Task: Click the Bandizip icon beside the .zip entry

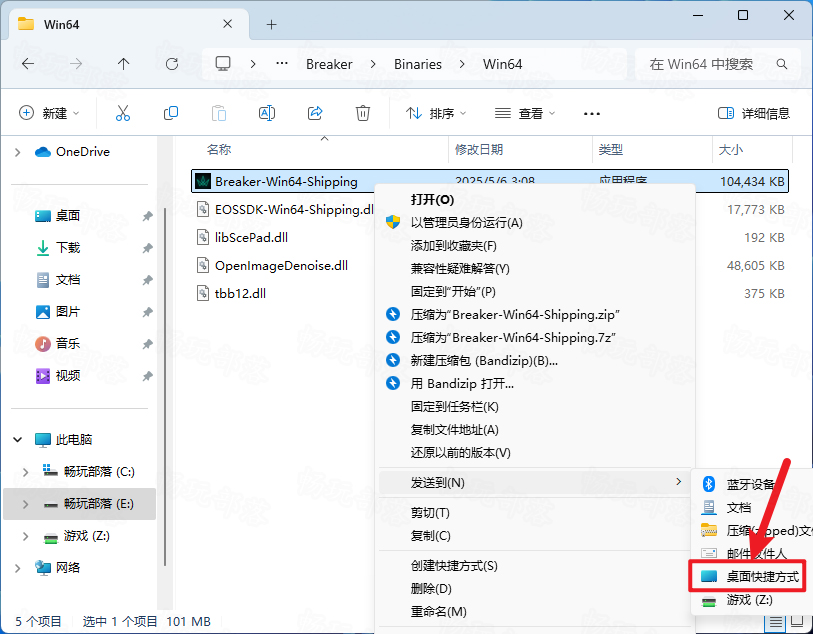Action: click(393, 315)
